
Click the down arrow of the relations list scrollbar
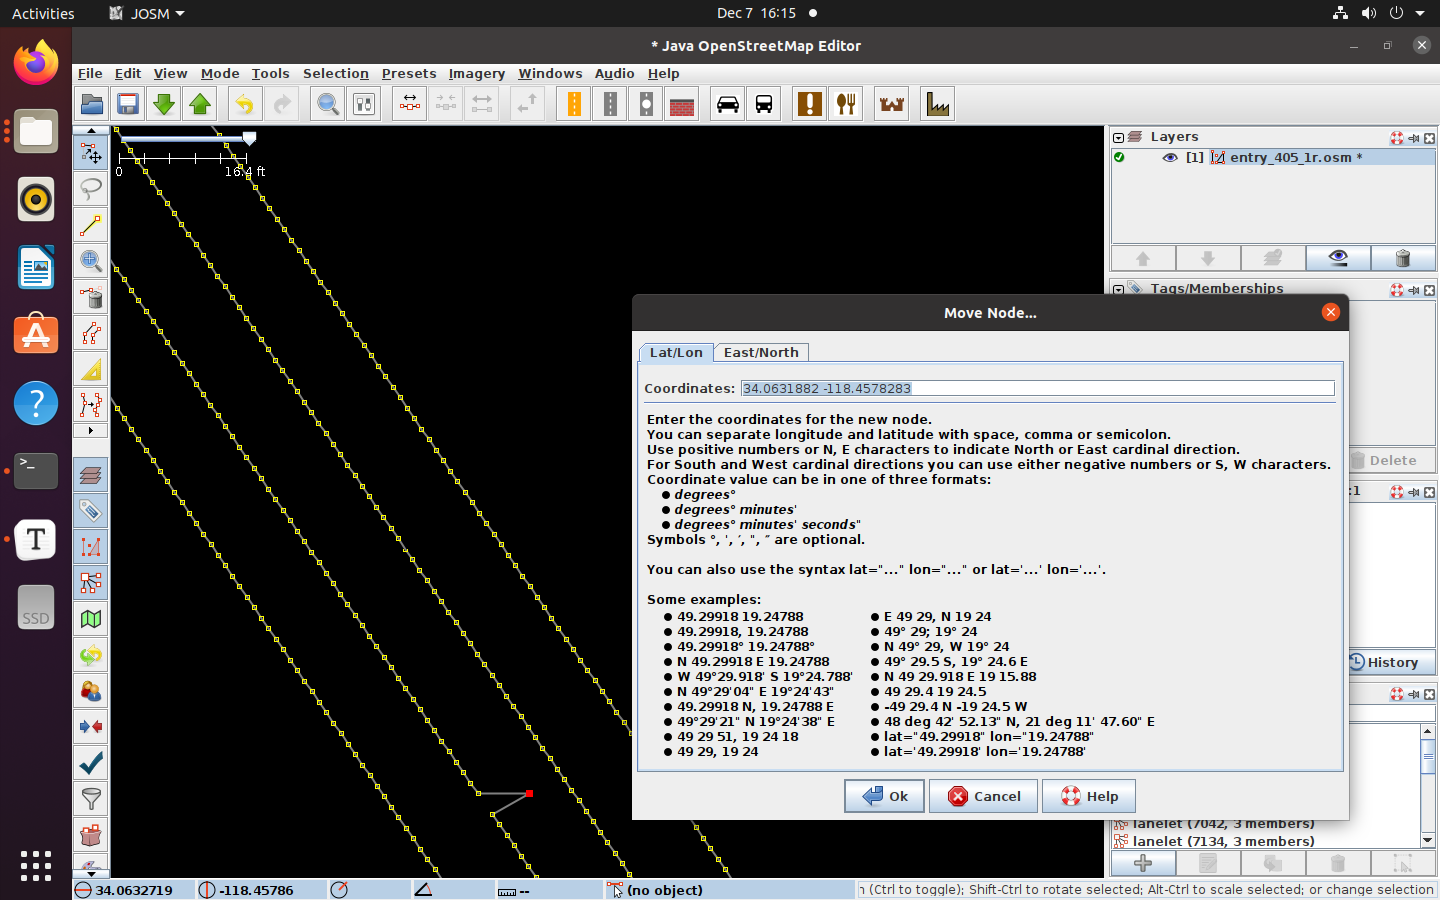pos(1428,840)
